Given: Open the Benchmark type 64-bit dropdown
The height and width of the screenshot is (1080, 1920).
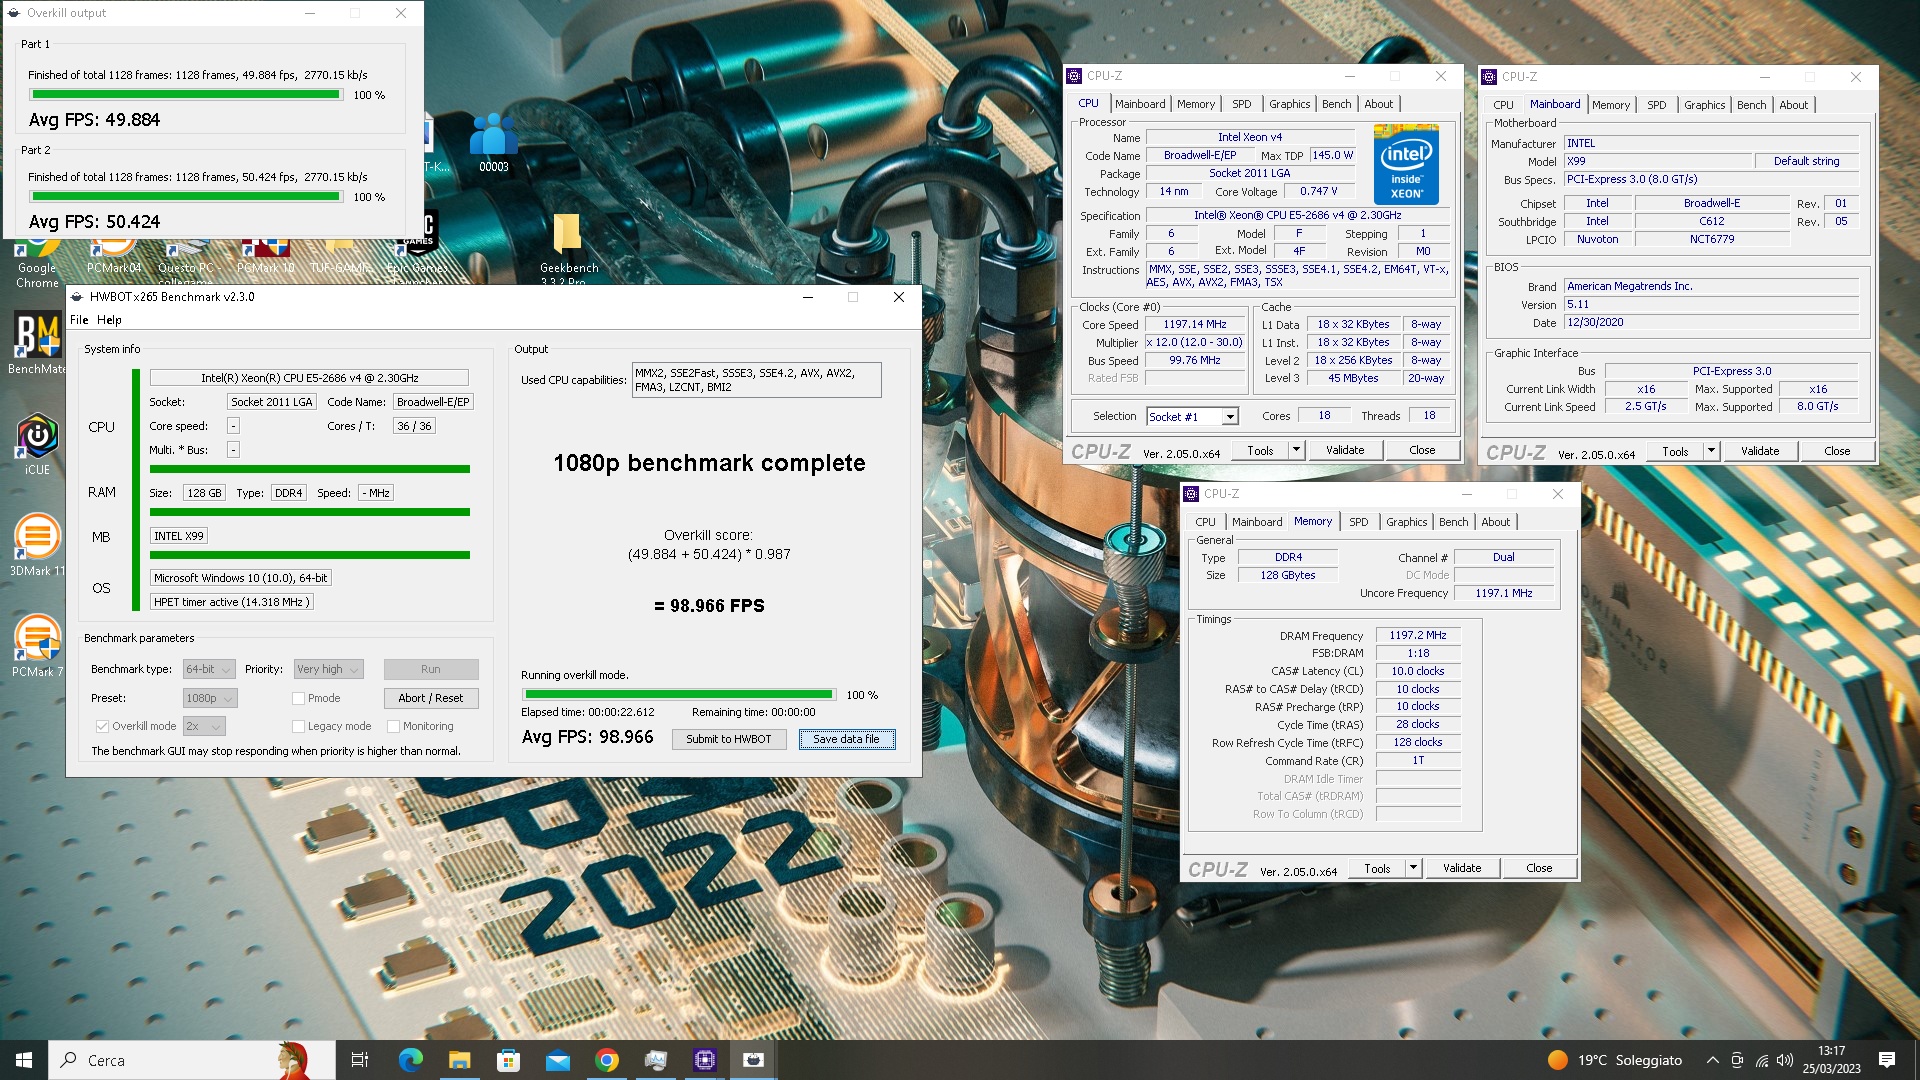Looking at the screenshot, I should [208, 669].
